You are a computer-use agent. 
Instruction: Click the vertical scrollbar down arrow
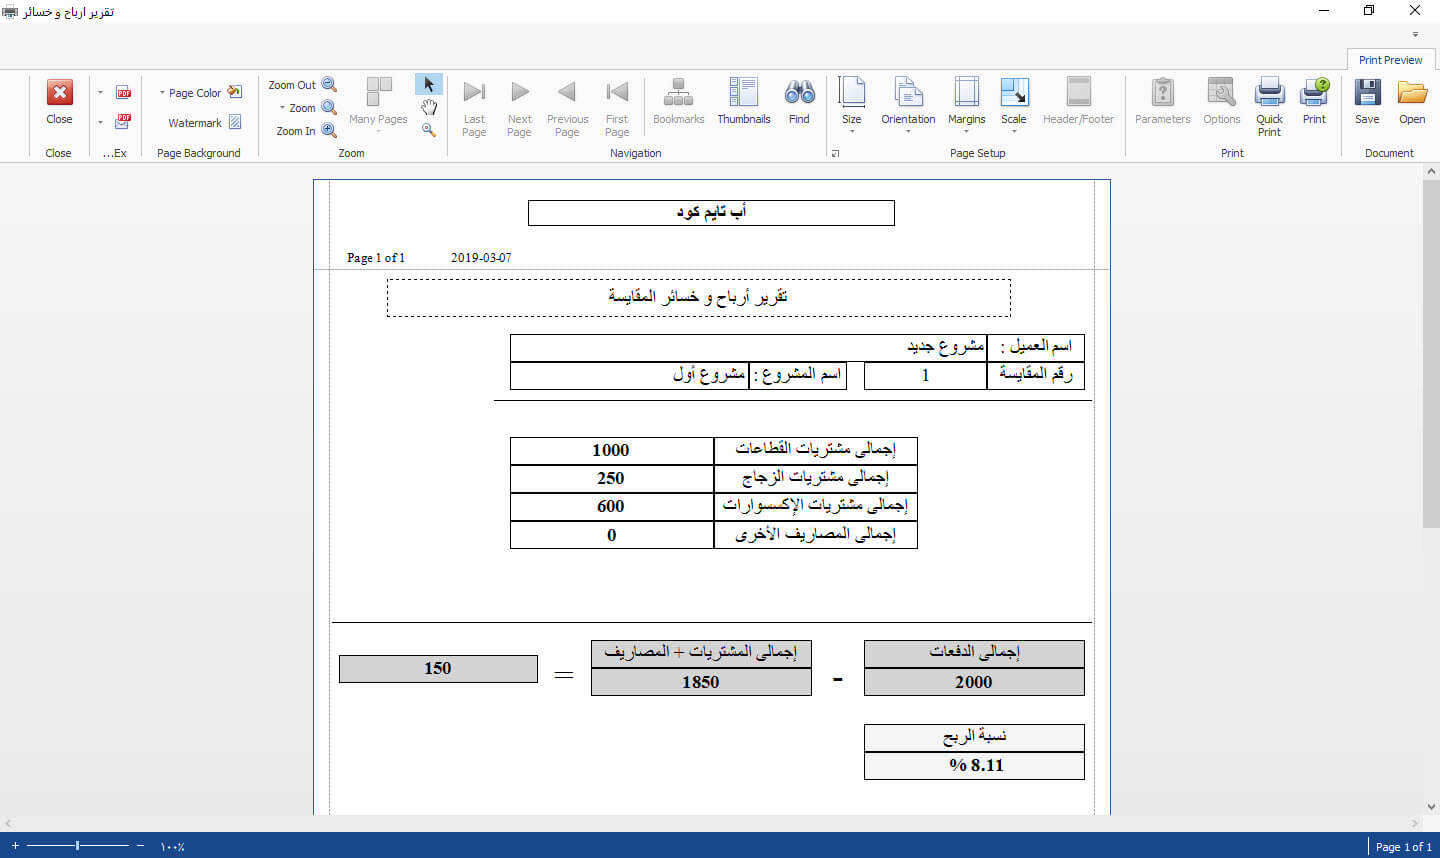point(1431,807)
